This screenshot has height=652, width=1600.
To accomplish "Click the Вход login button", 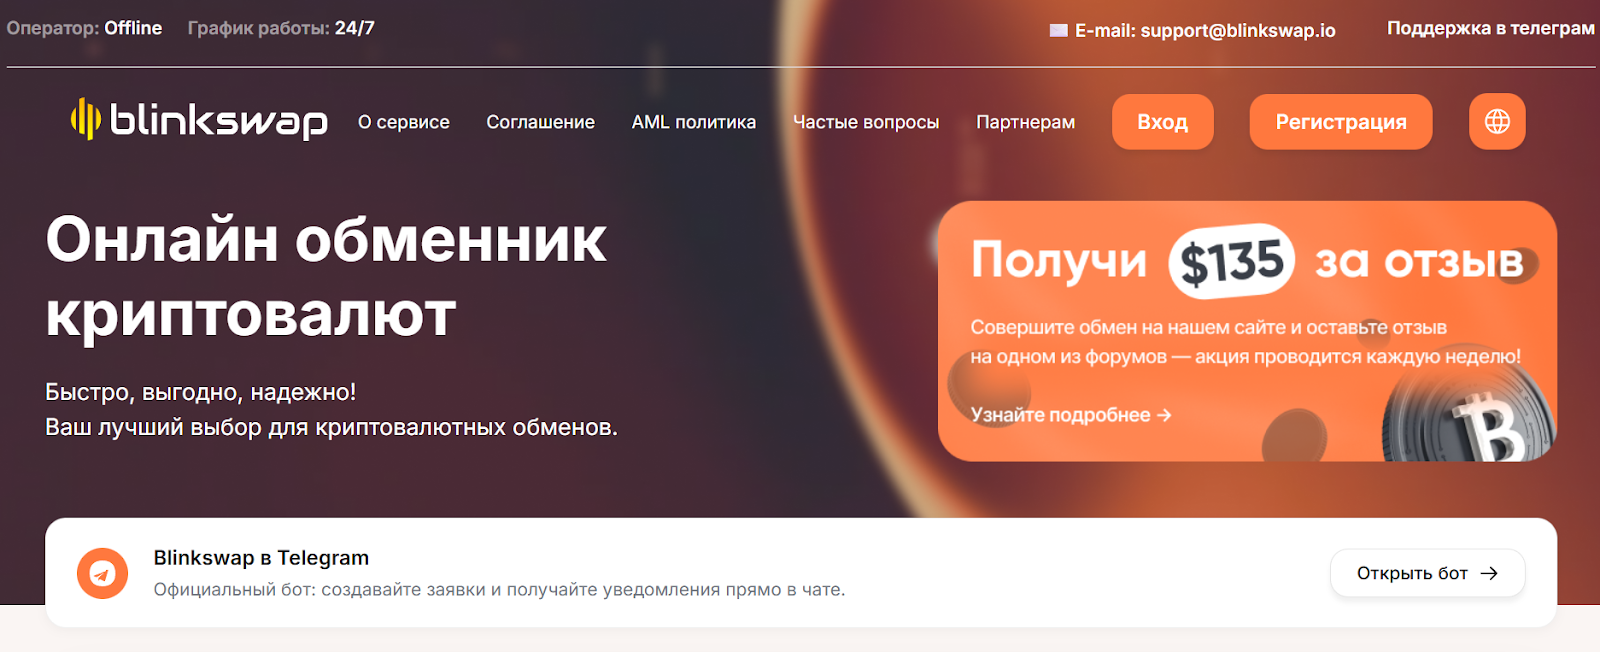I will (x=1162, y=122).
